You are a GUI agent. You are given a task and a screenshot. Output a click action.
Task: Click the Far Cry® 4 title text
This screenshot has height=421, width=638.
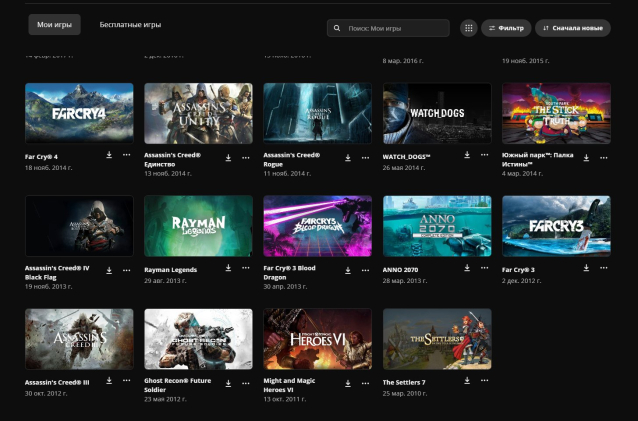tap(41, 157)
